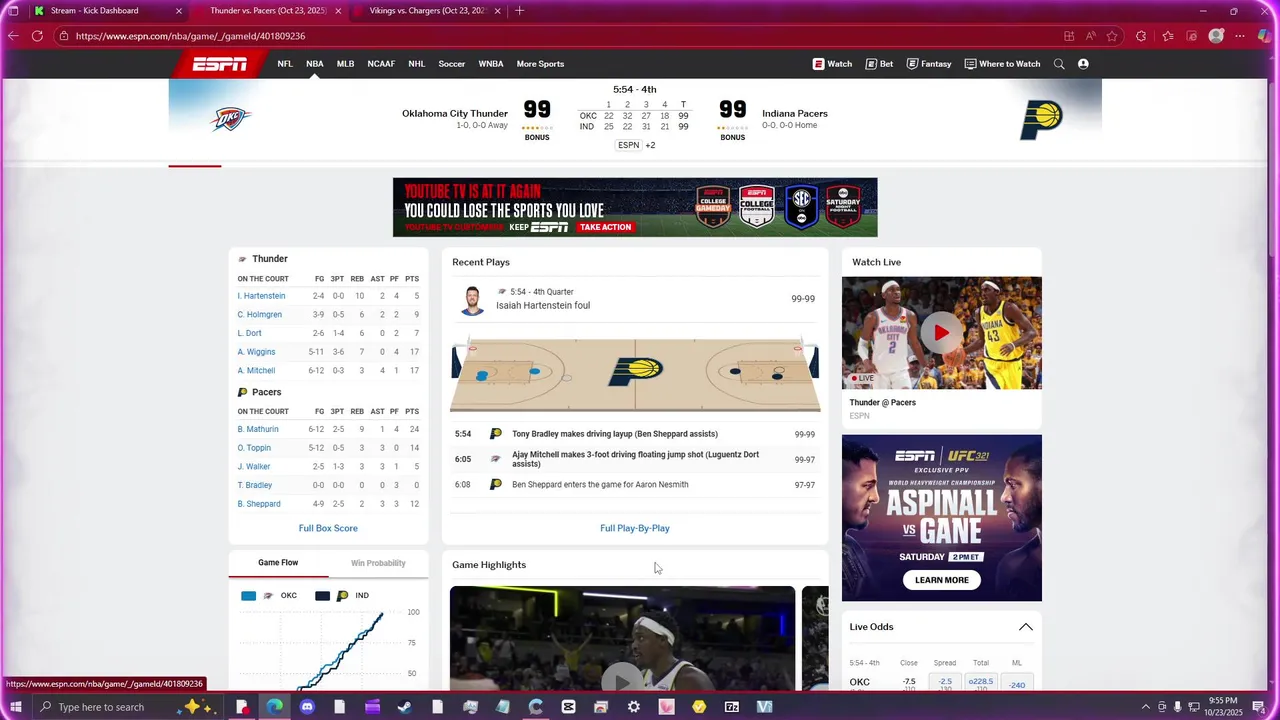Switch to the Win Probability tab
This screenshot has height=720, width=1280.
(x=378, y=563)
